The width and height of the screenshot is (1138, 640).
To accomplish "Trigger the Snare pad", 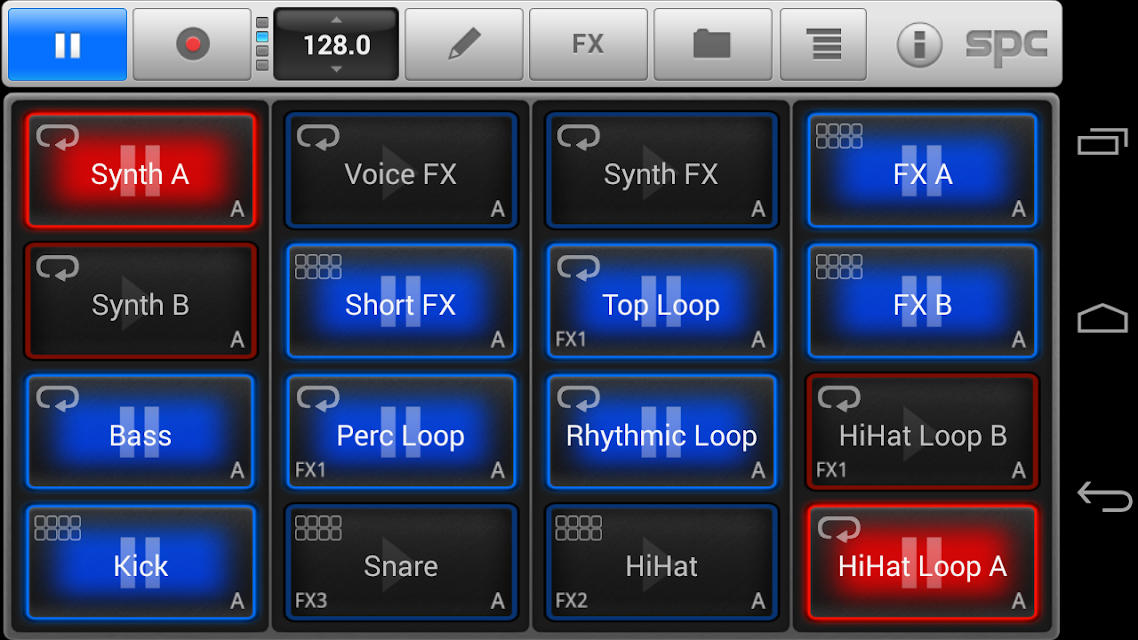I will 401,562.
